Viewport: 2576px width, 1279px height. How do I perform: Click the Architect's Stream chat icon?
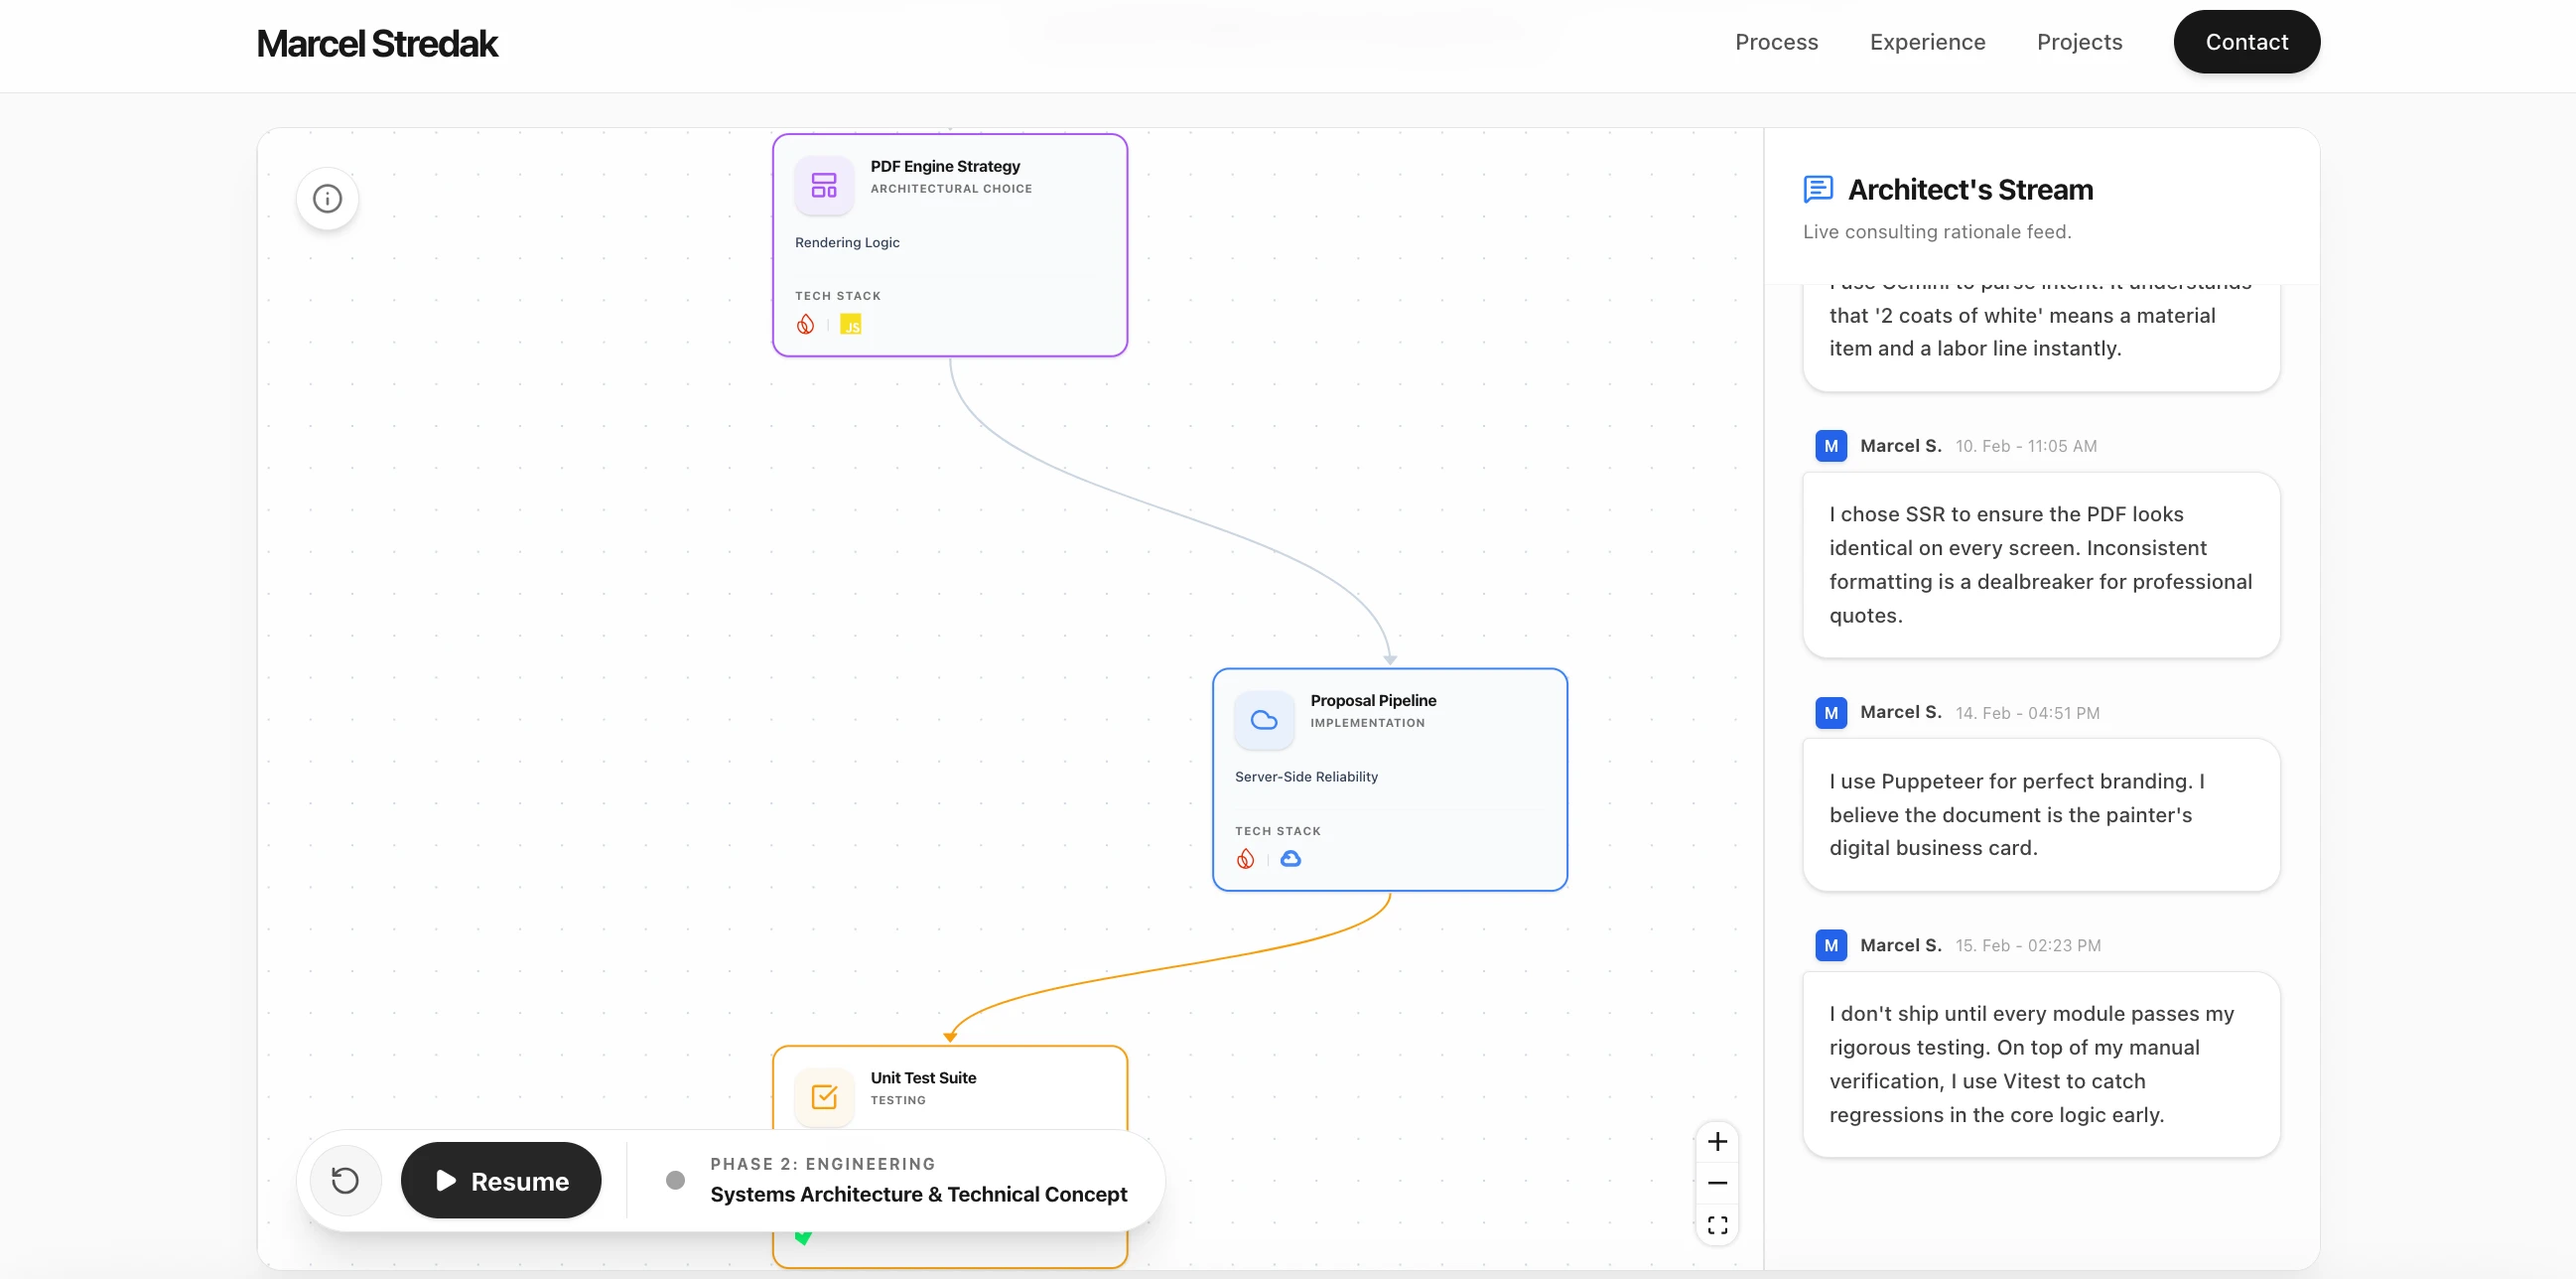(x=1817, y=189)
